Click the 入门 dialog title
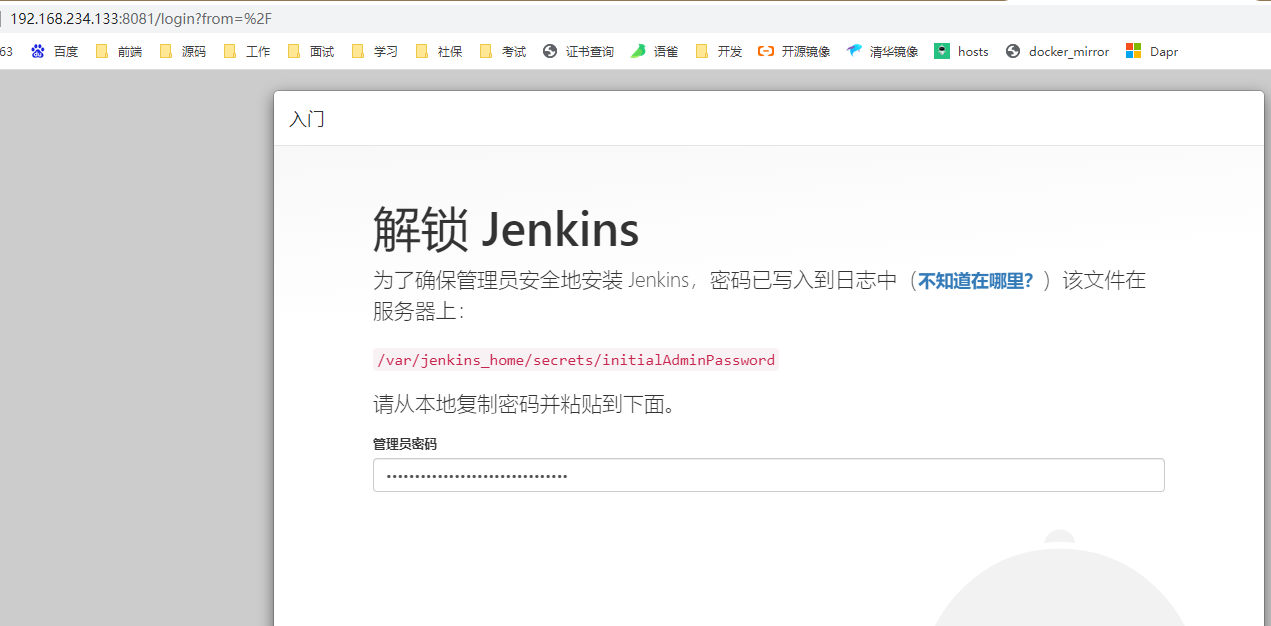This screenshot has height=626, width=1271. [307, 119]
